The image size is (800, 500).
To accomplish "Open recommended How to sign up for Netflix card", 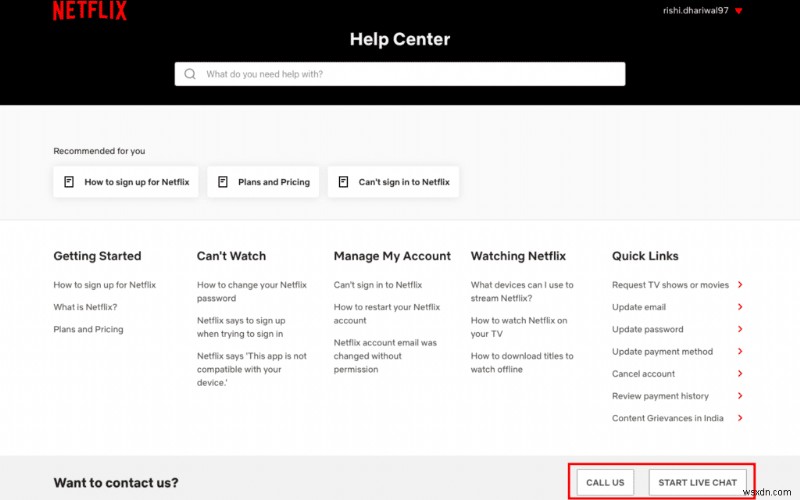I will (126, 182).
